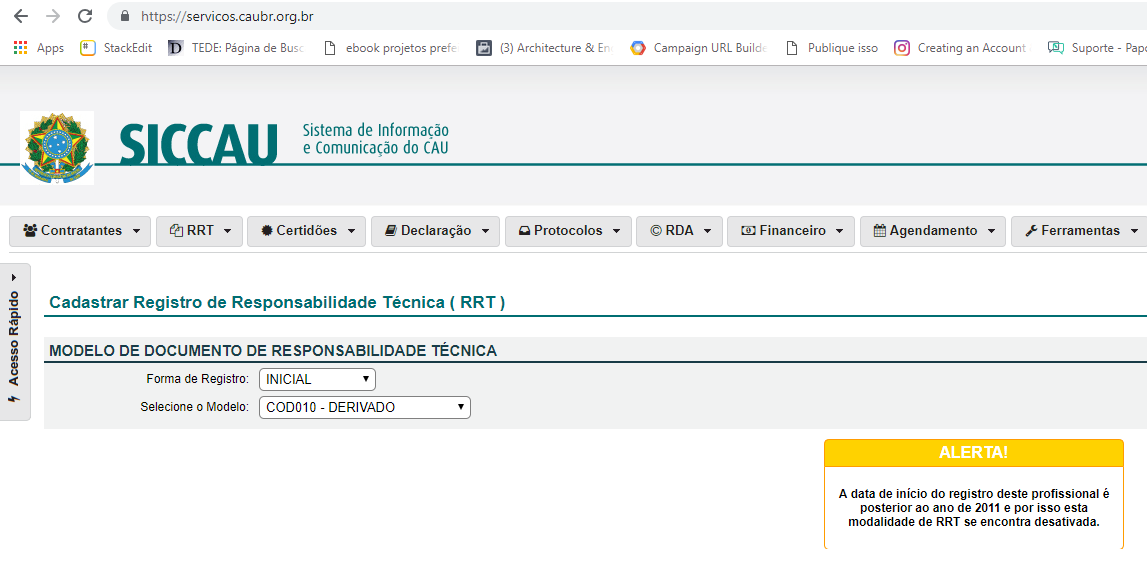Image resolution: width=1147 pixels, height=562 pixels.
Task: Open the Protocolos menu
Action: pyautogui.click(x=568, y=231)
